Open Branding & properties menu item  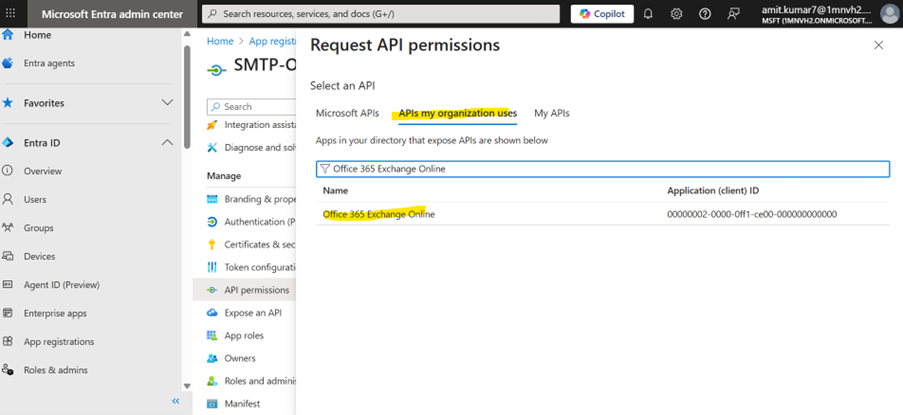tap(260, 199)
